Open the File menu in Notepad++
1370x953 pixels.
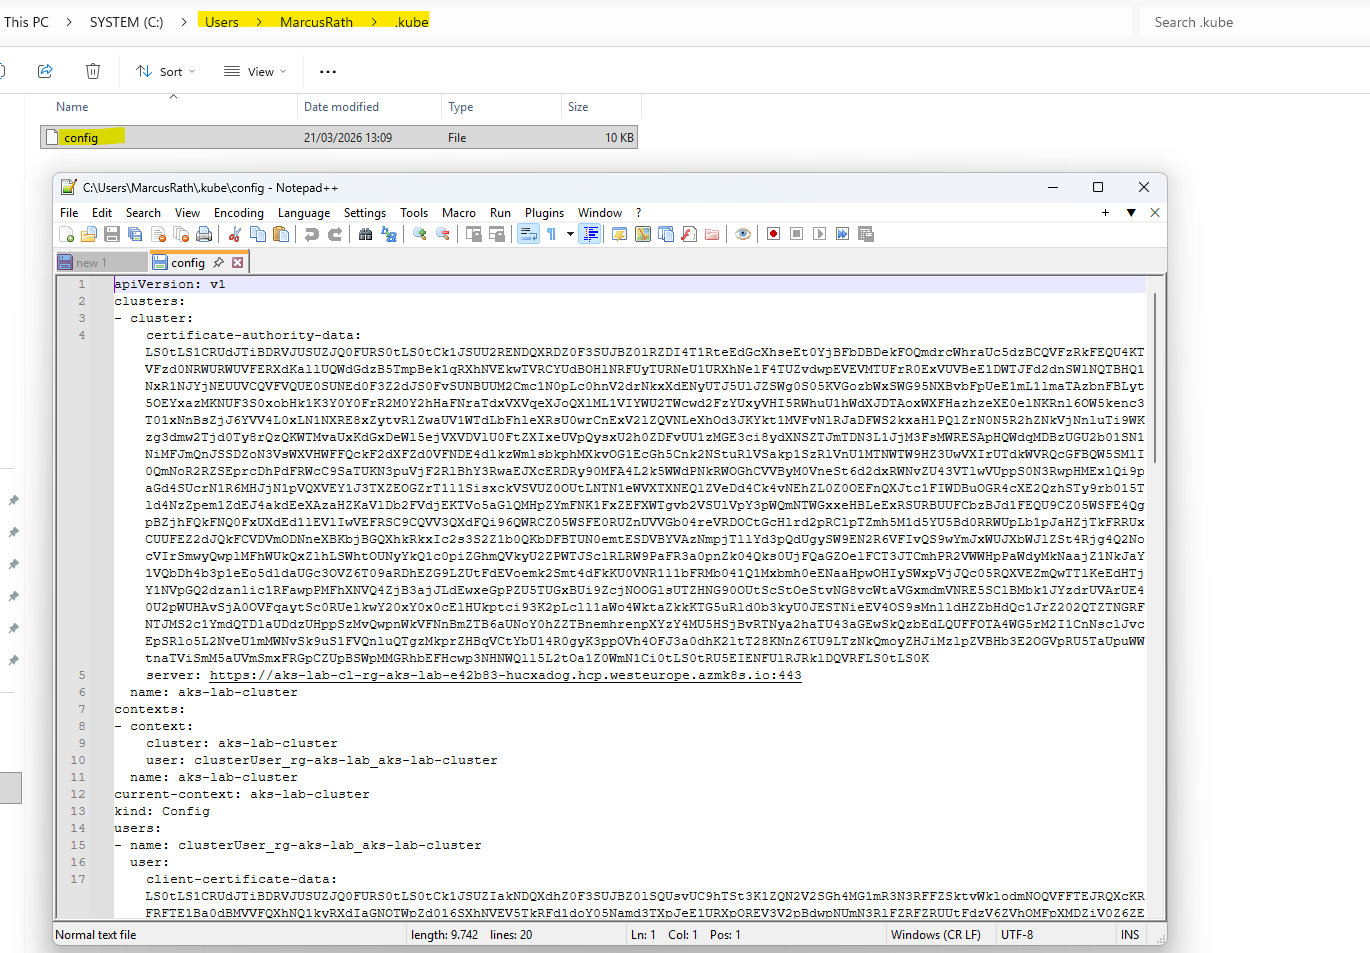coord(69,213)
